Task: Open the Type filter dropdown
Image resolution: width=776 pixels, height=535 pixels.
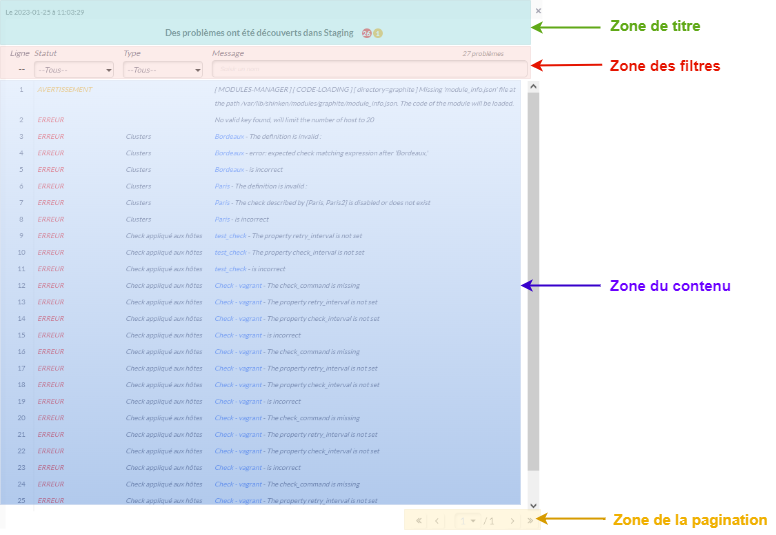Action: 163,70
